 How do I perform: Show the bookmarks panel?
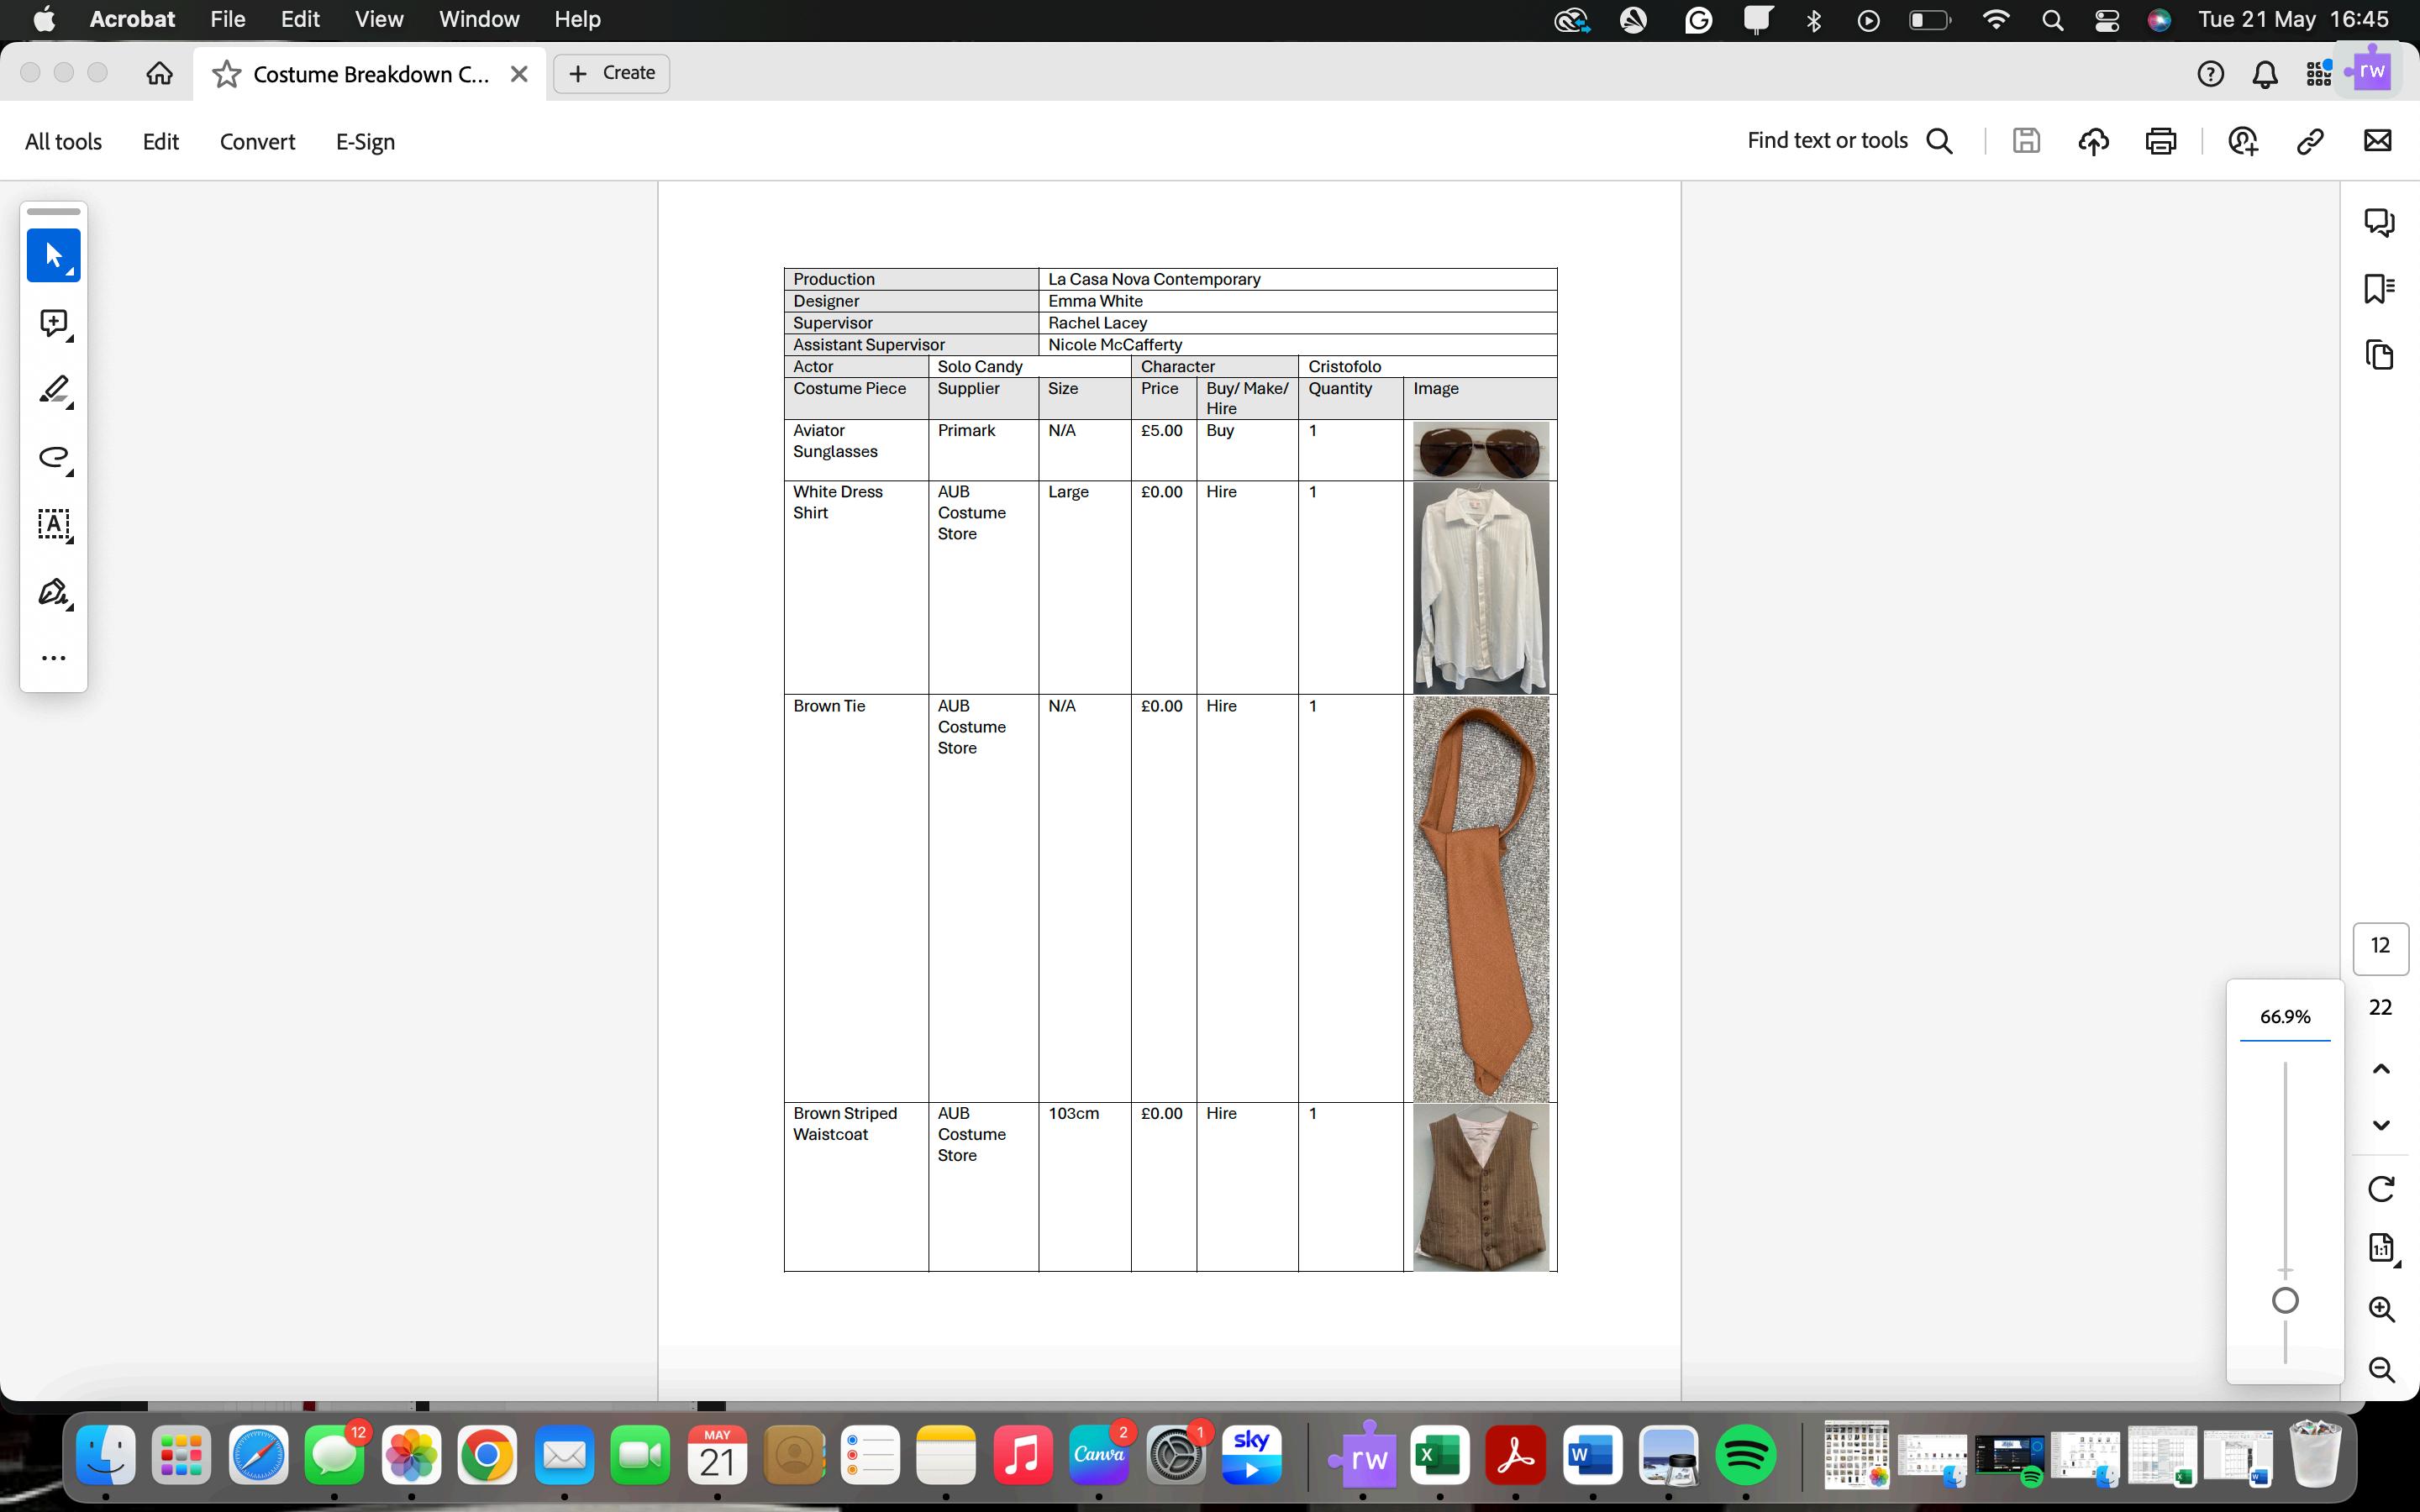2379,288
